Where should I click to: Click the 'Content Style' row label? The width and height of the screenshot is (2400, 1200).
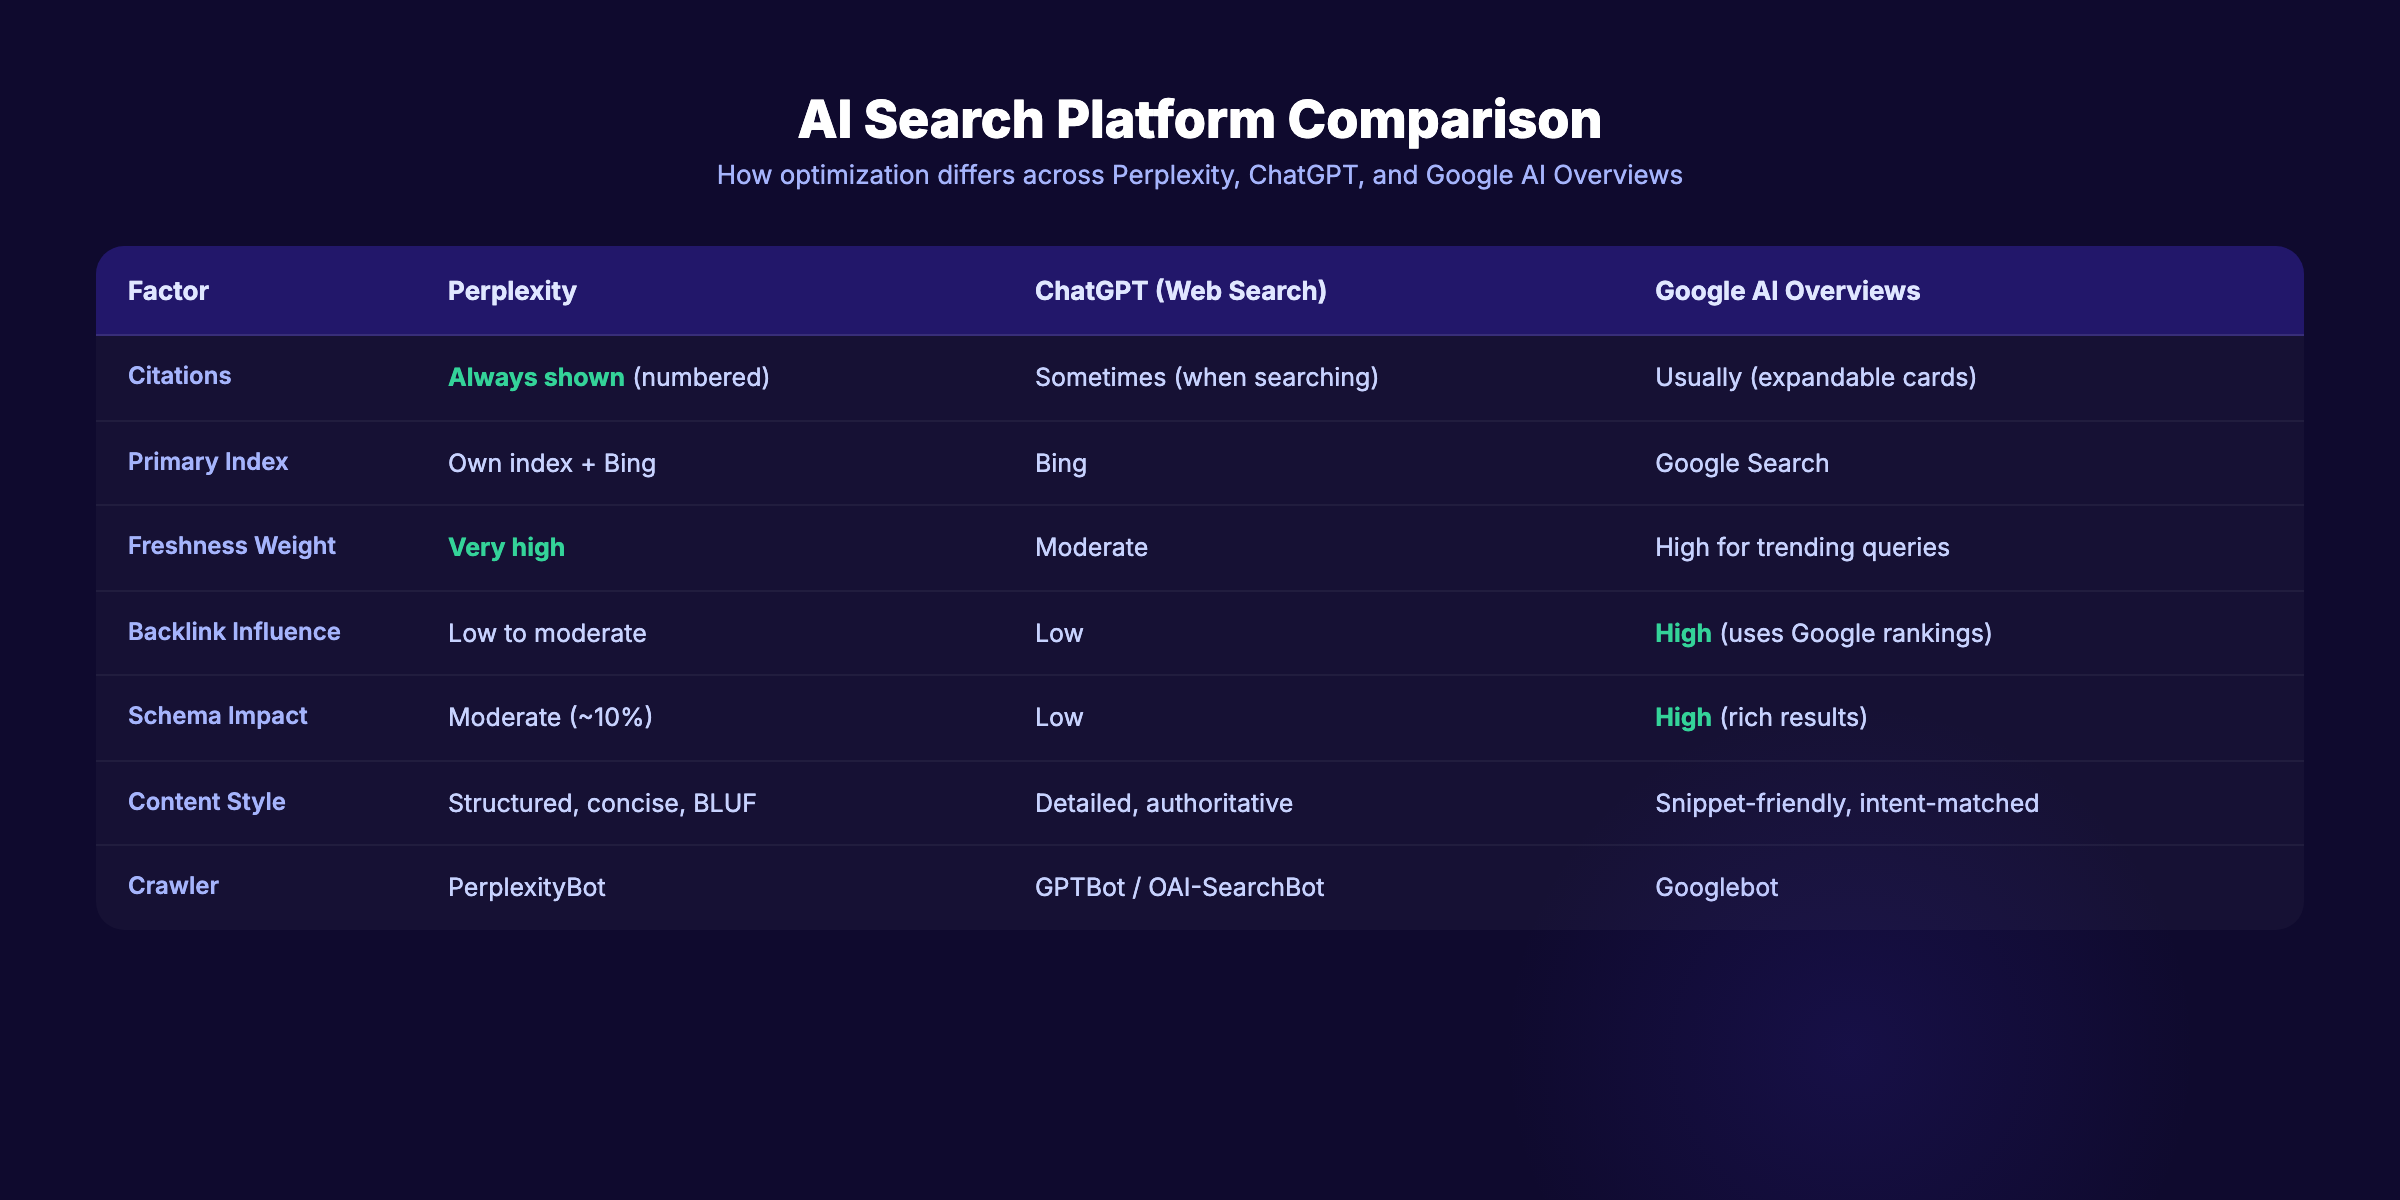coord(206,801)
